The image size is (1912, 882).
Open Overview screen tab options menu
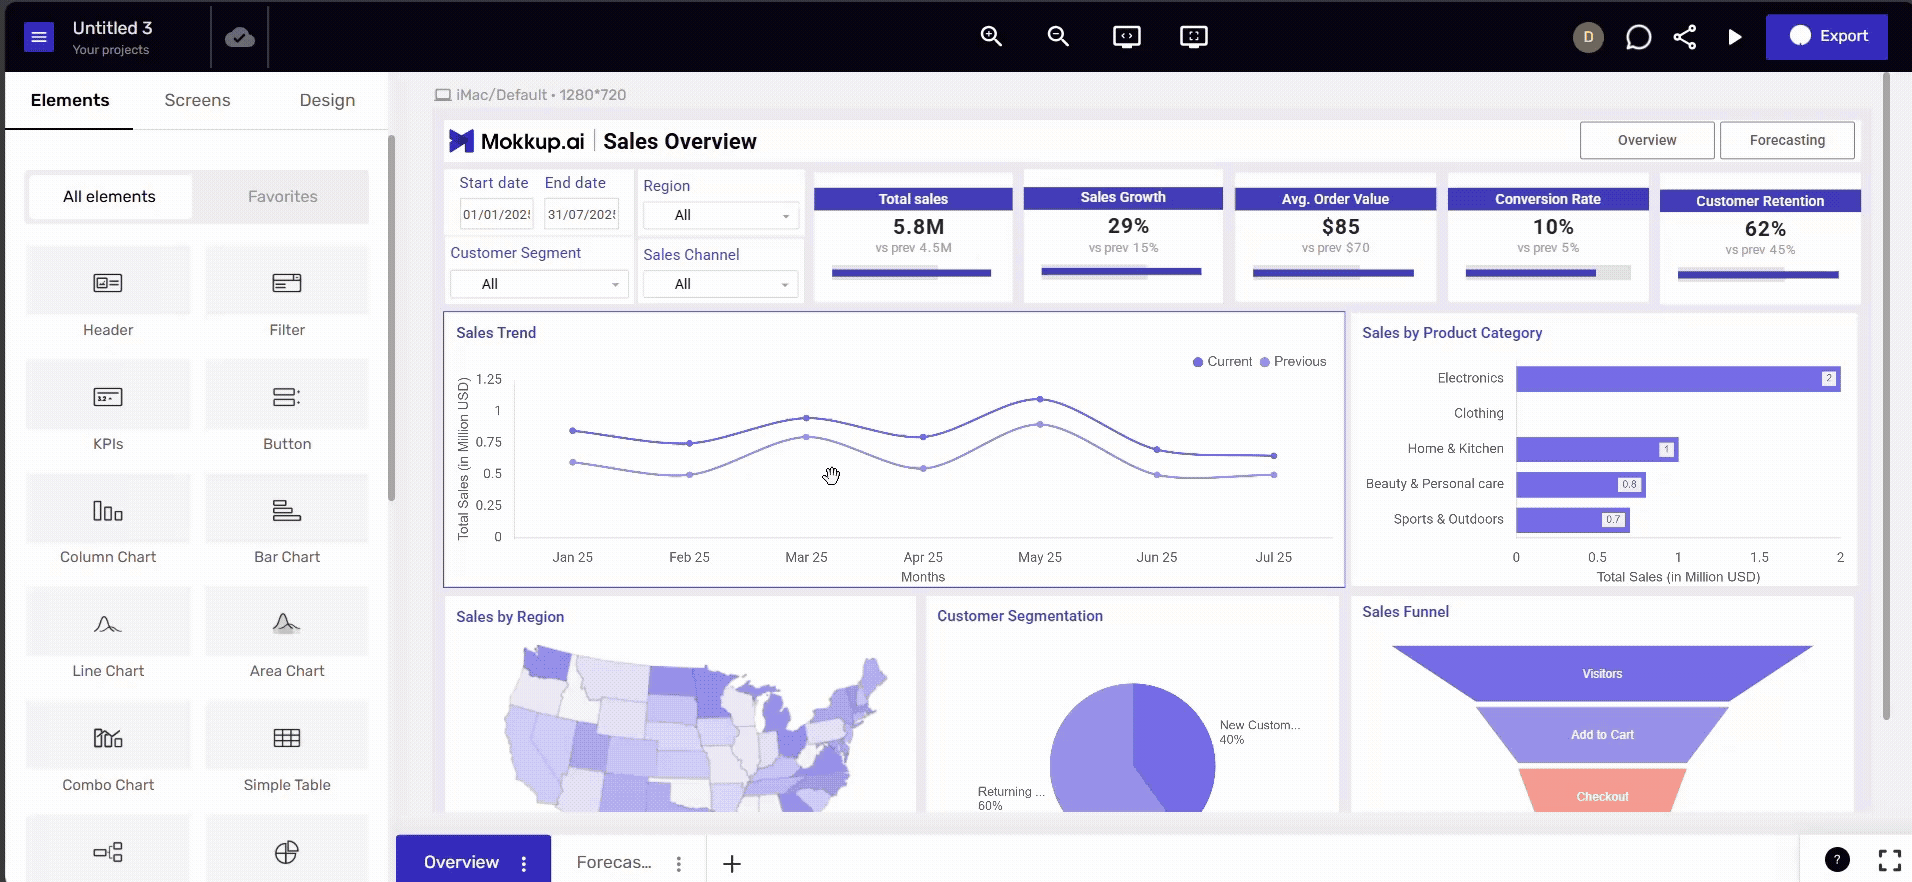point(524,864)
